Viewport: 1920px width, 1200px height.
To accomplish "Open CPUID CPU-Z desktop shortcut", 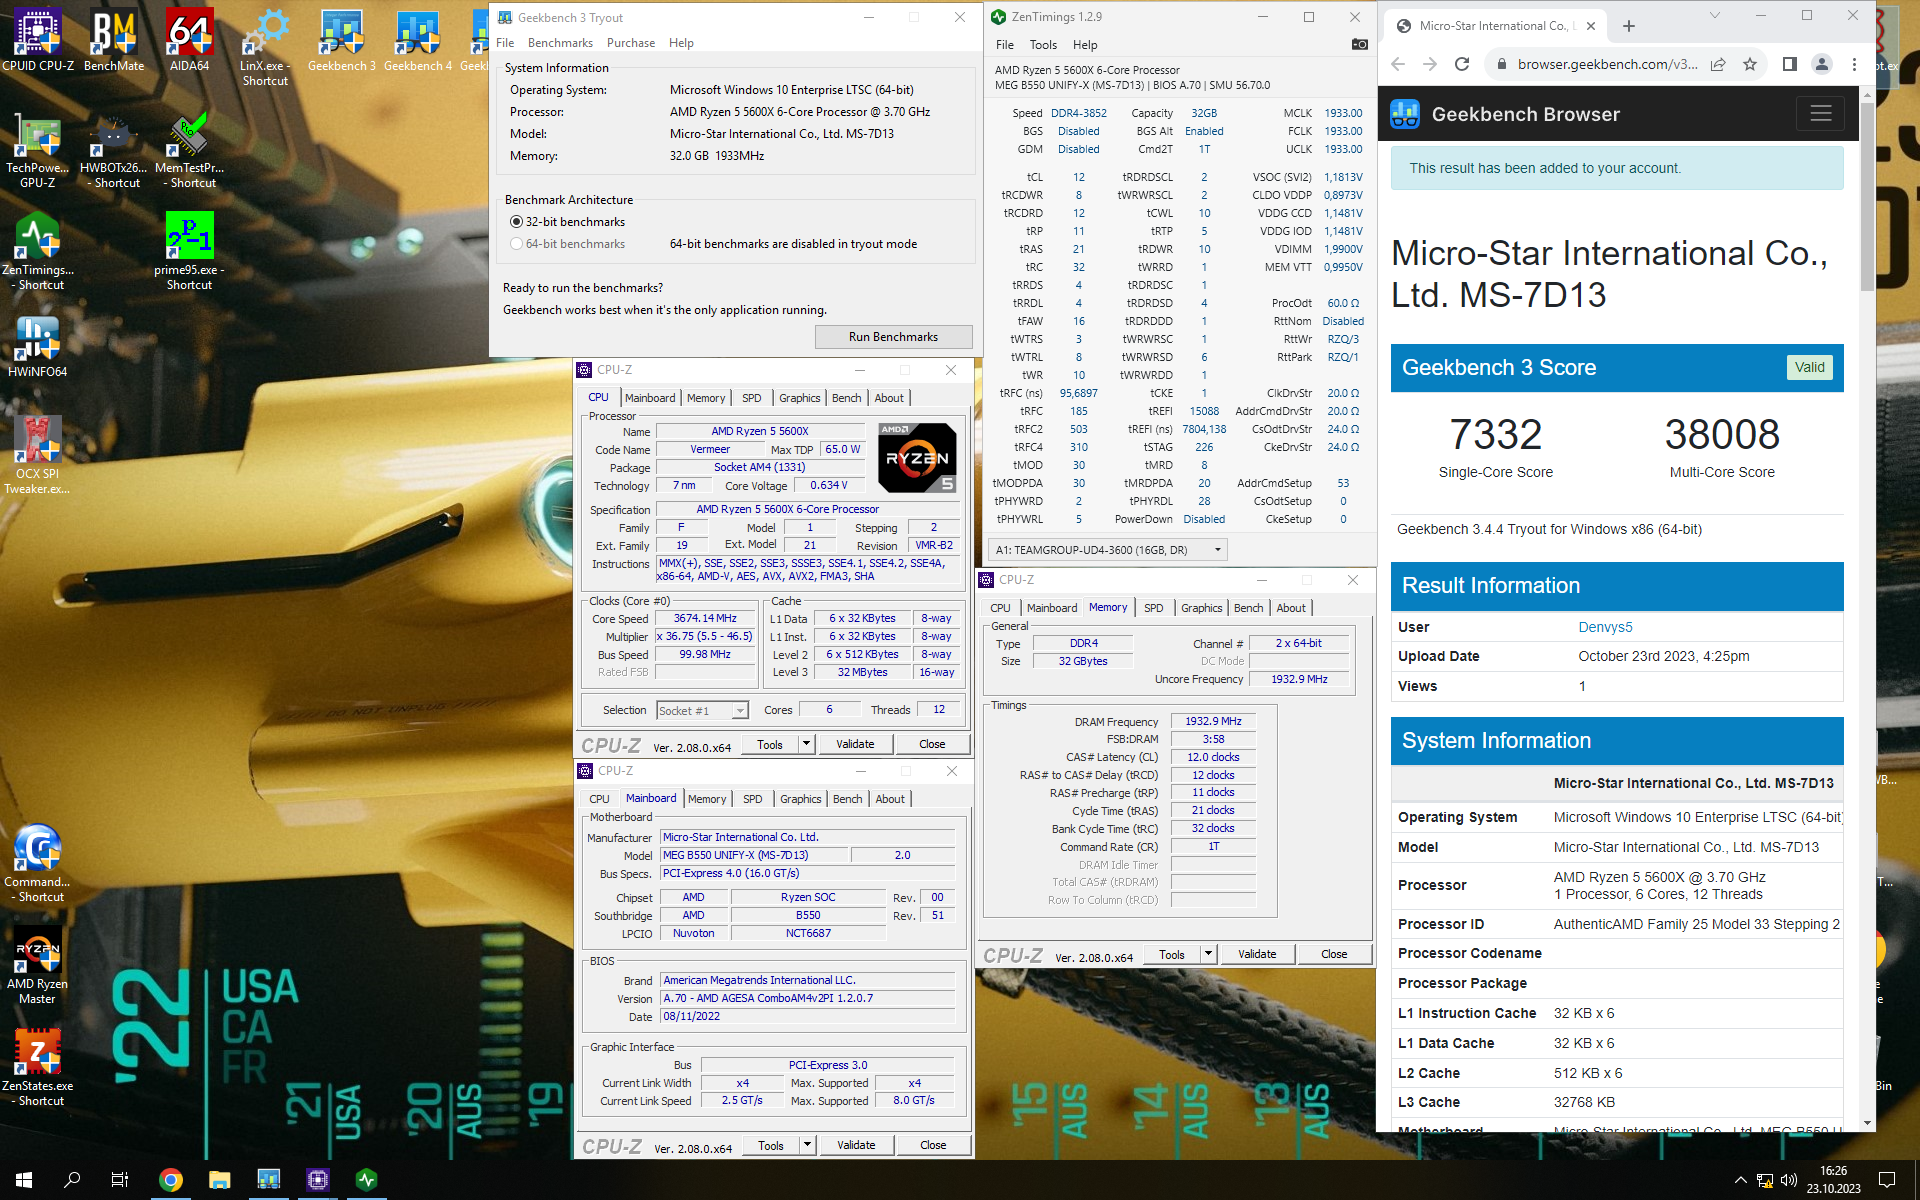I will (x=38, y=40).
